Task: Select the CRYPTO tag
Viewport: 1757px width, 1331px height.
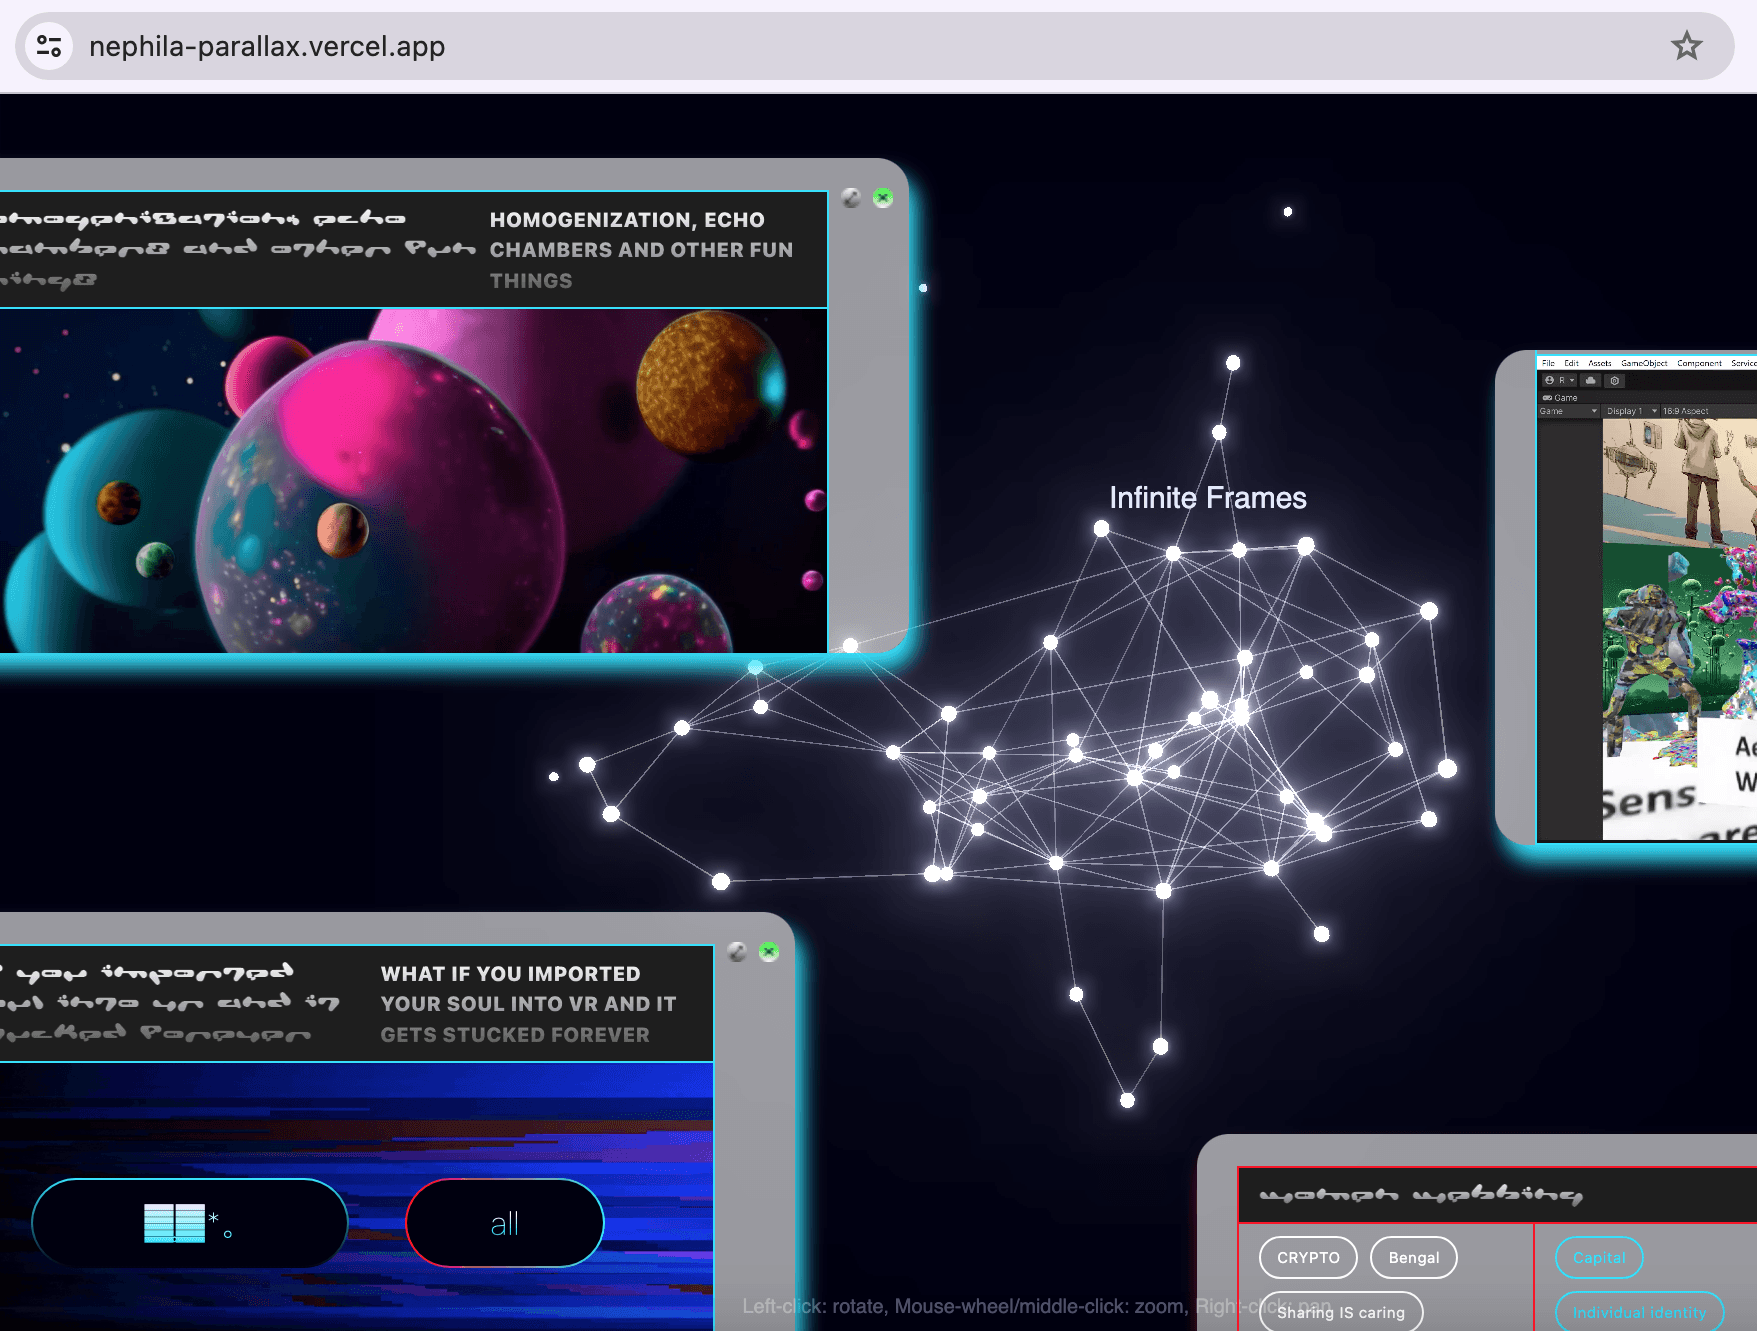Action: (x=1308, y=1258)
